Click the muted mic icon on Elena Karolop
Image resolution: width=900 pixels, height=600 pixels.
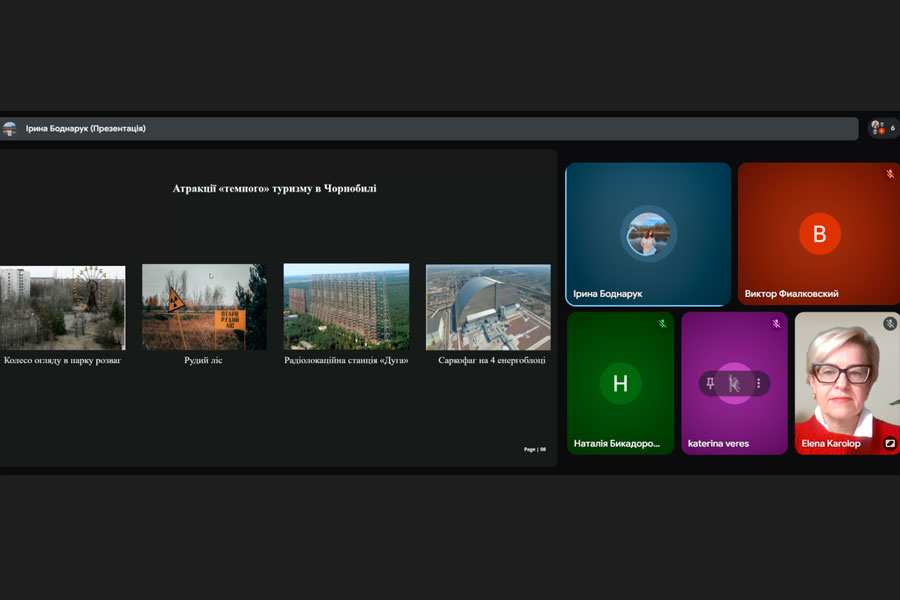(889, 324)
